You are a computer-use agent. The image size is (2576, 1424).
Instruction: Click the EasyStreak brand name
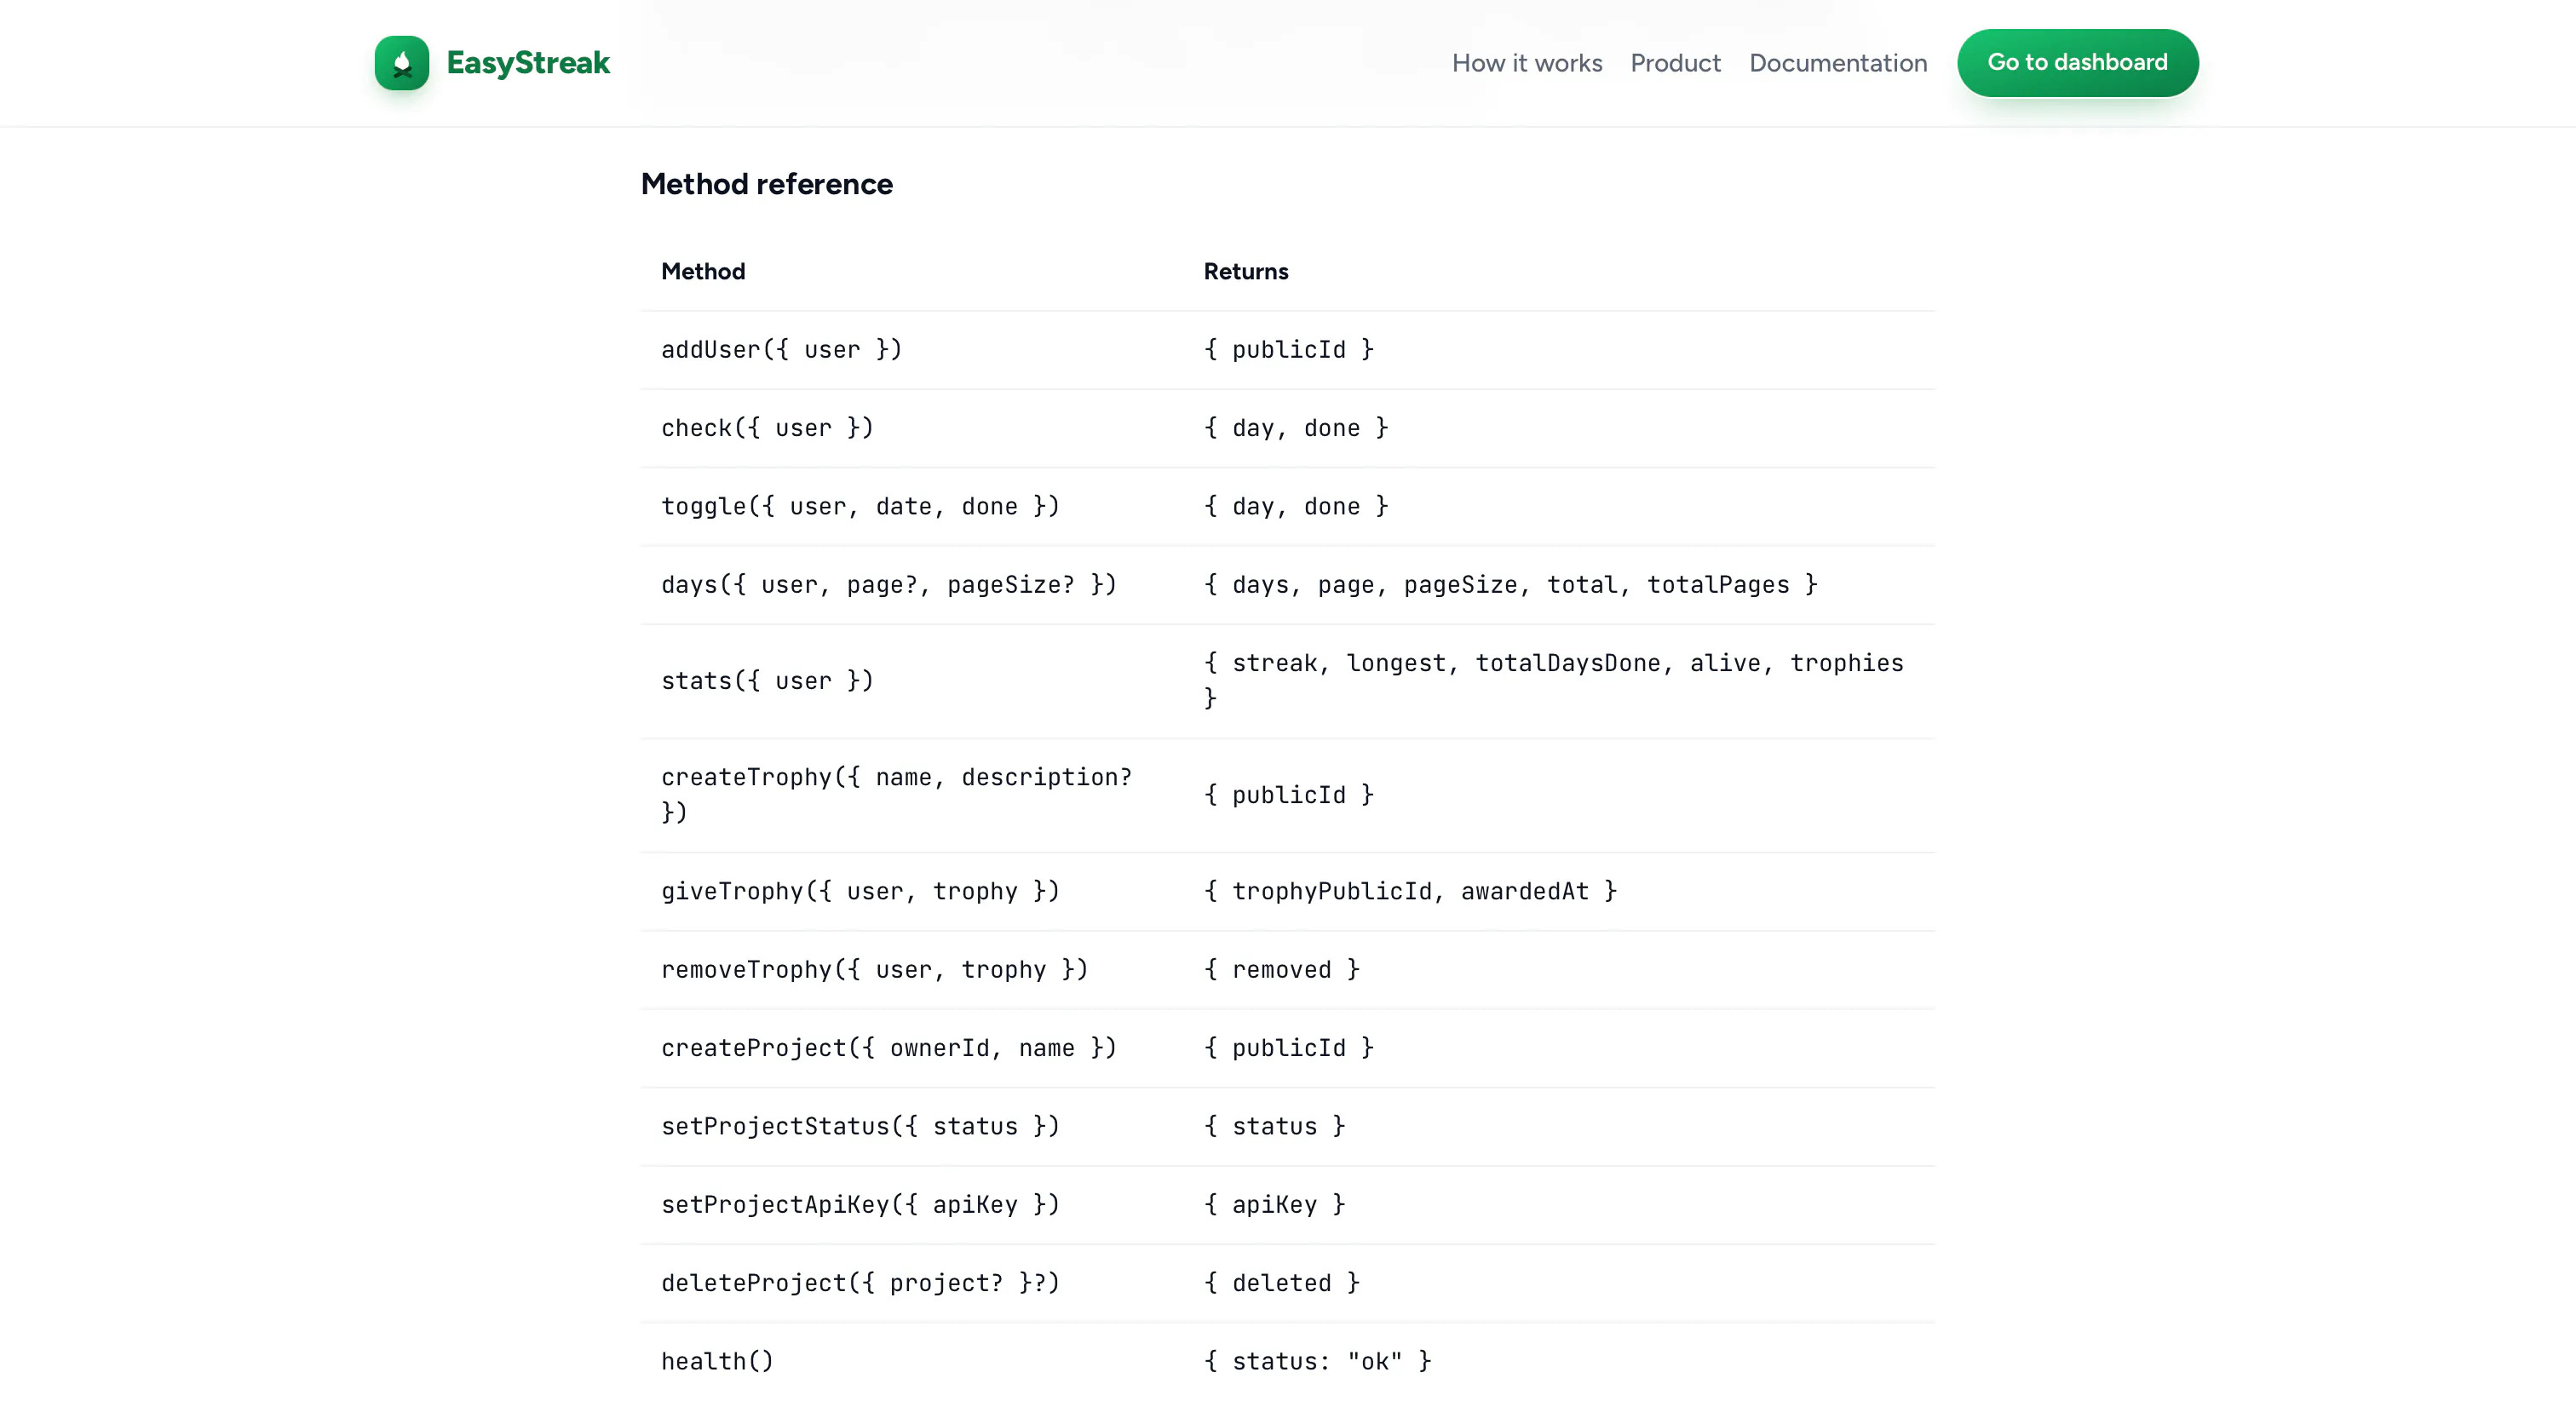(x=528, y=63)
